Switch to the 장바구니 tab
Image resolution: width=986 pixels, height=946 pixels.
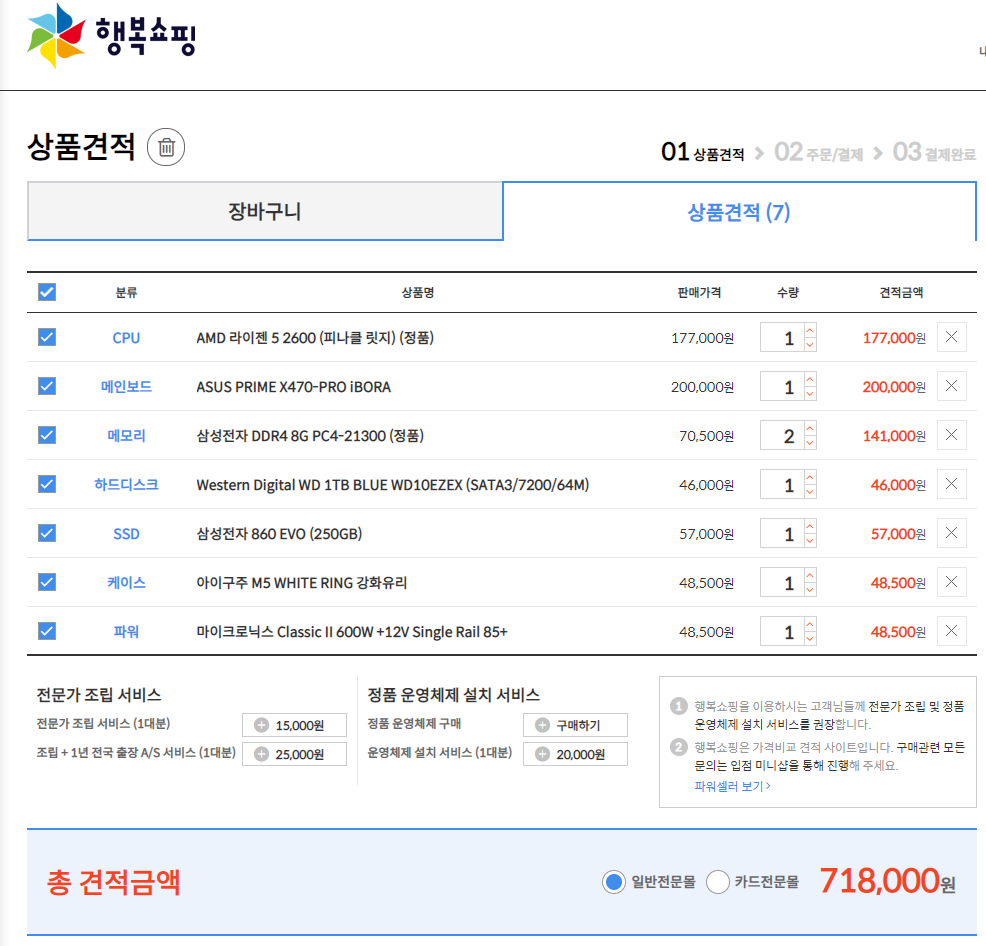pos(264,211)
